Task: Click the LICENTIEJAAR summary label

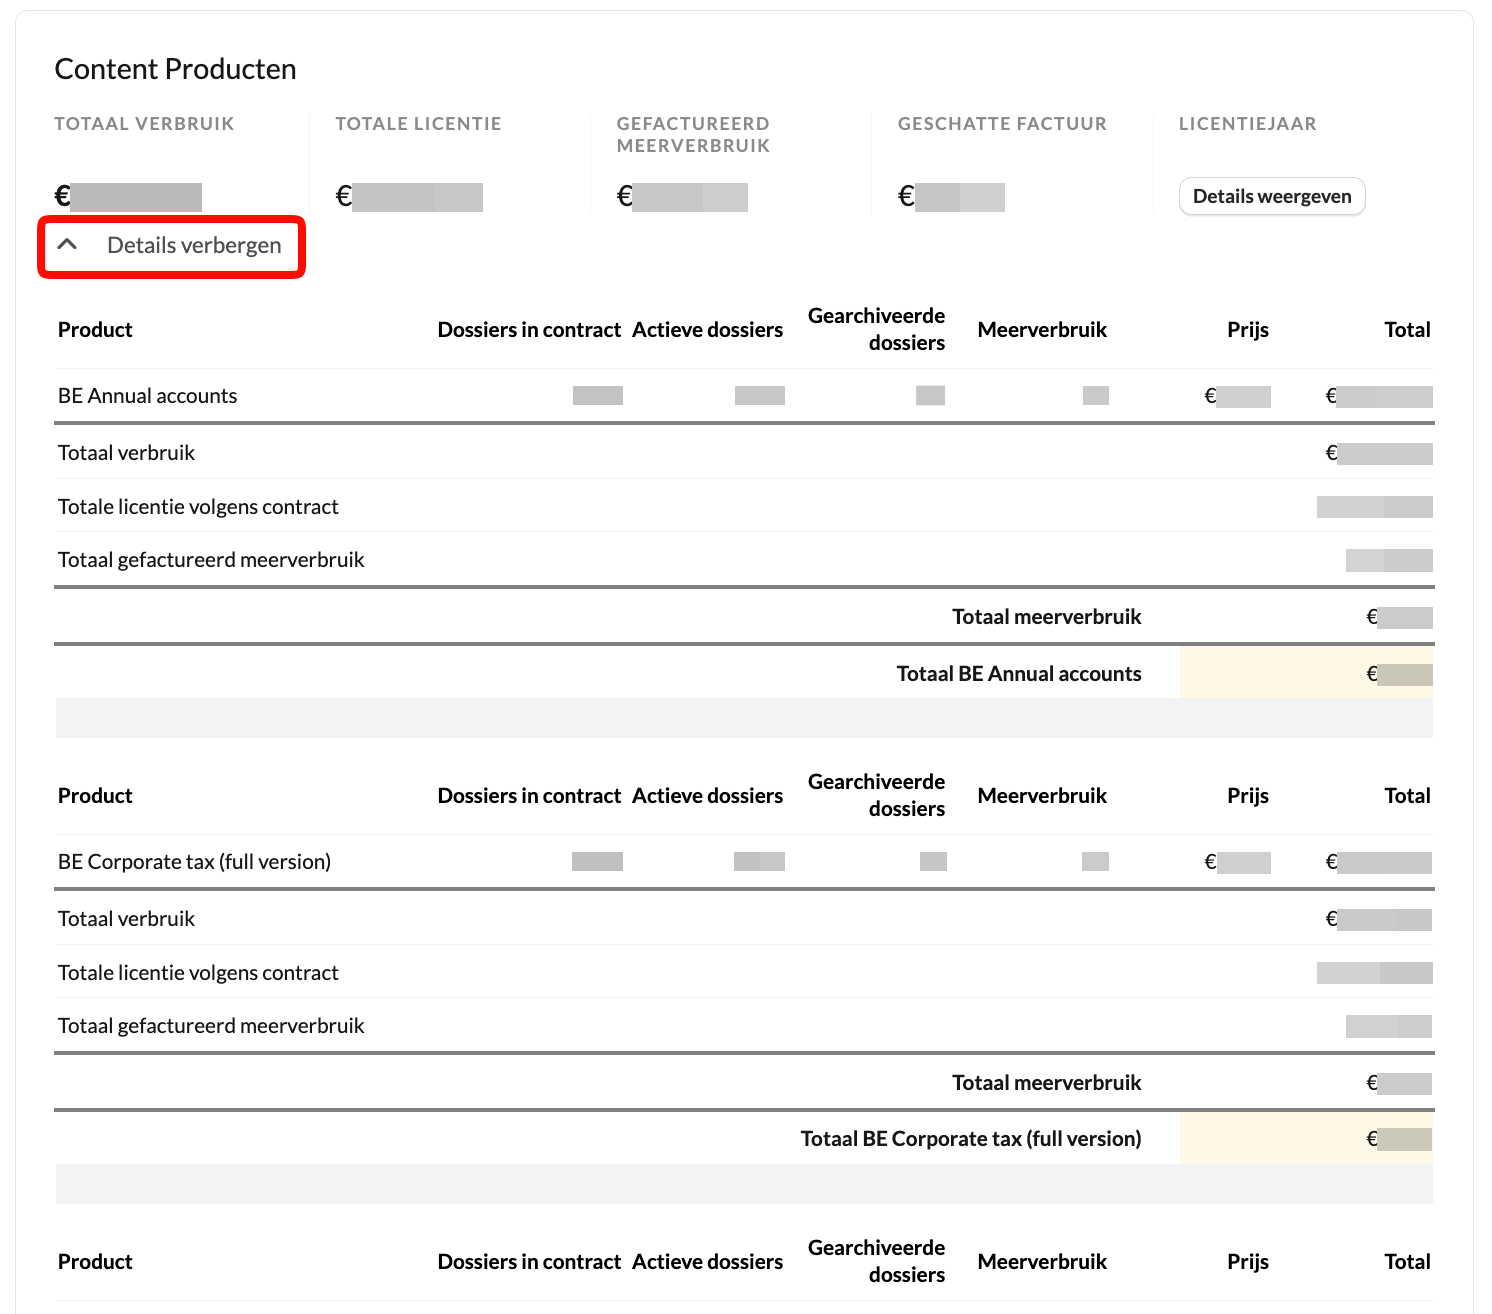Action: pyautogui.click(x=1247, y=124)
